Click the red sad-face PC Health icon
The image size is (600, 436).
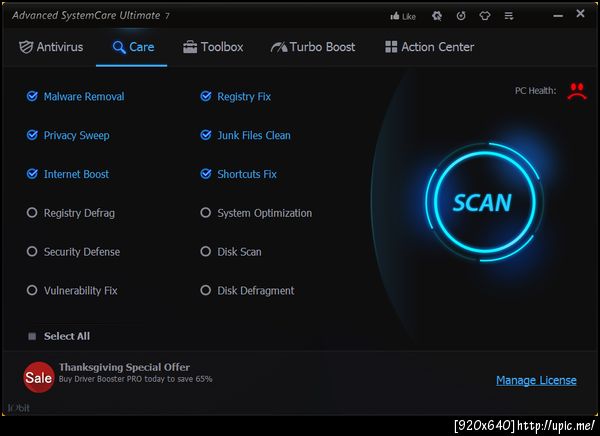click(x=577, y=91)
